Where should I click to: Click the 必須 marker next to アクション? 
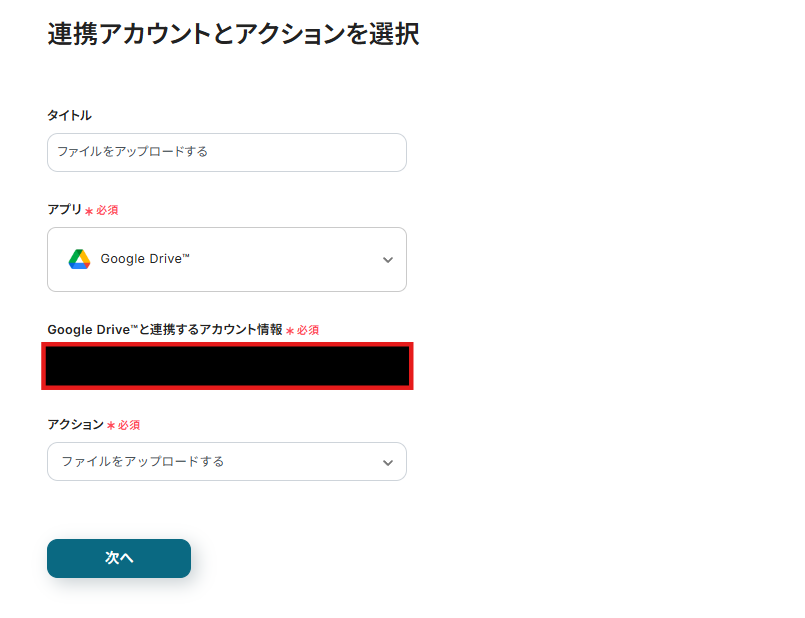click(129, 425)
